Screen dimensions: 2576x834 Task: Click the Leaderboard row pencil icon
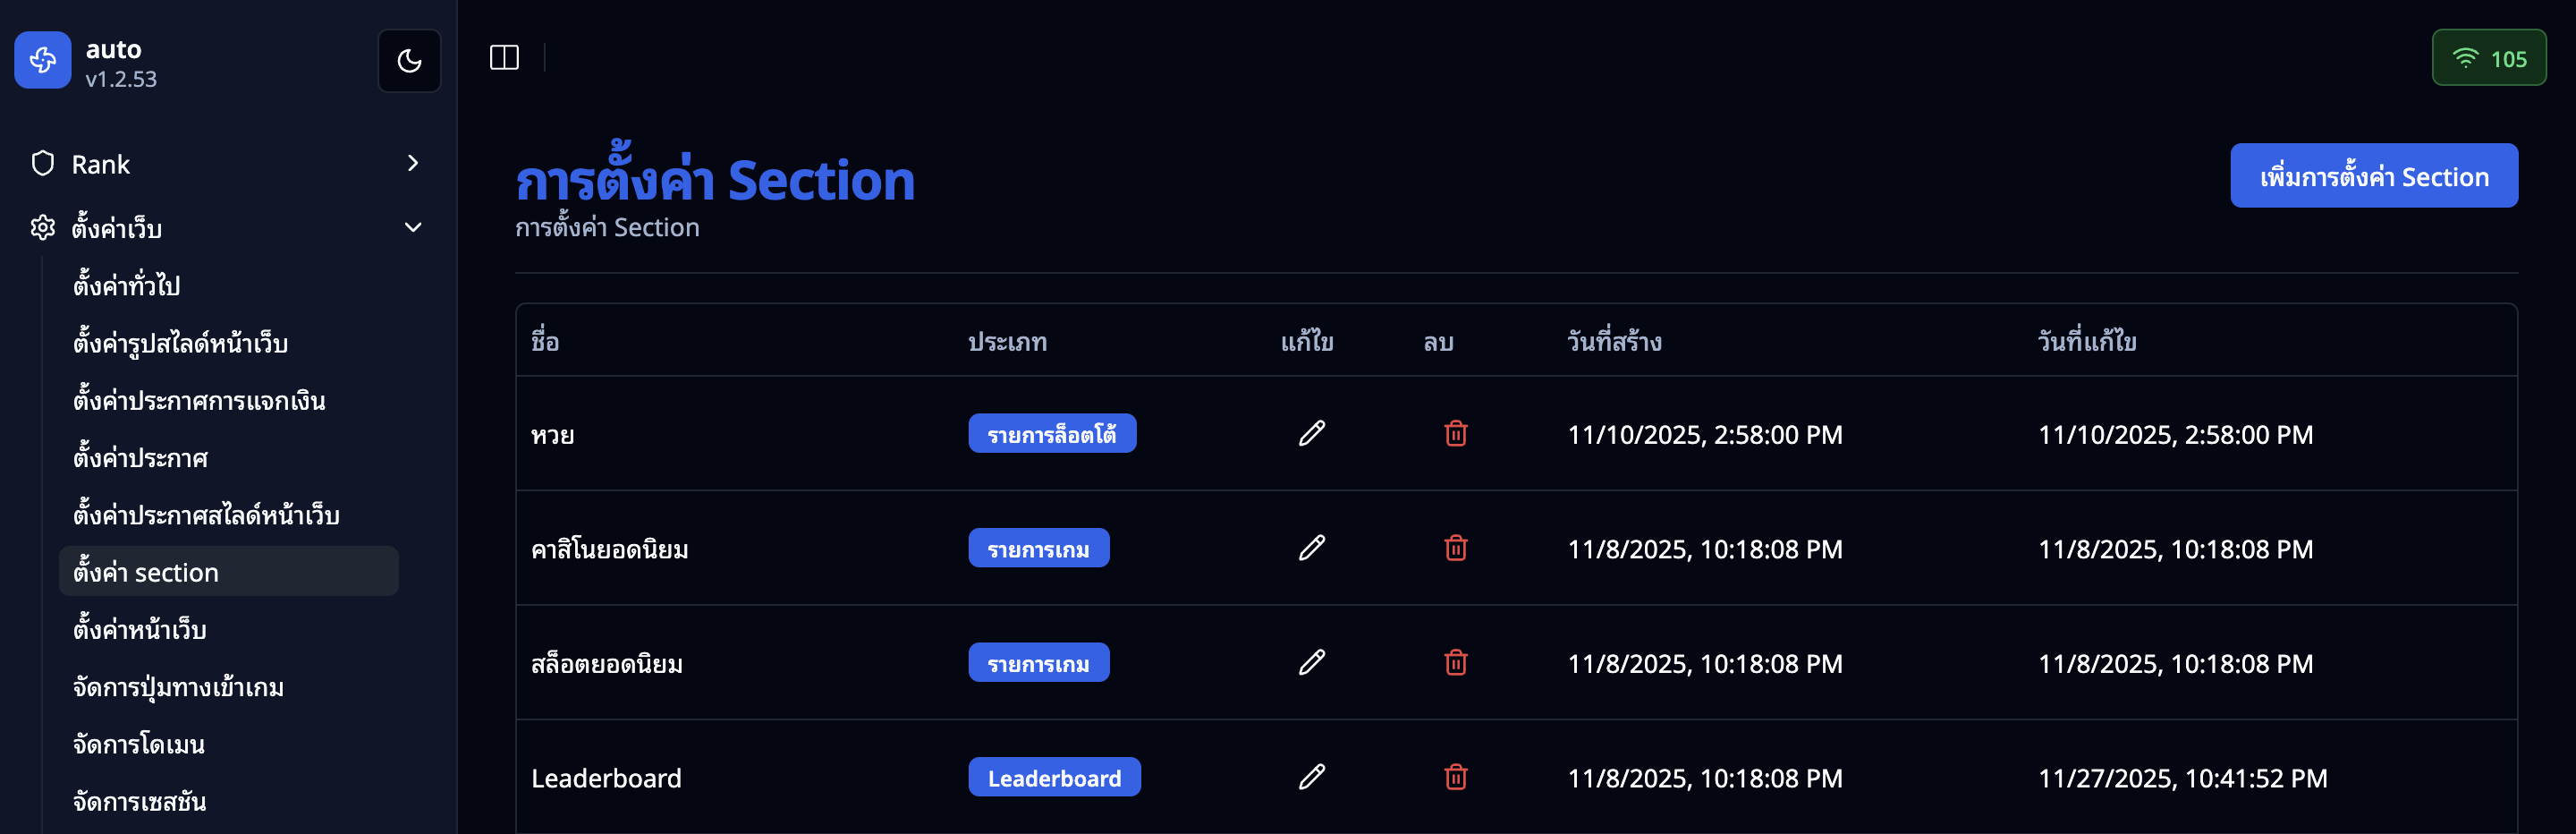1311,777
